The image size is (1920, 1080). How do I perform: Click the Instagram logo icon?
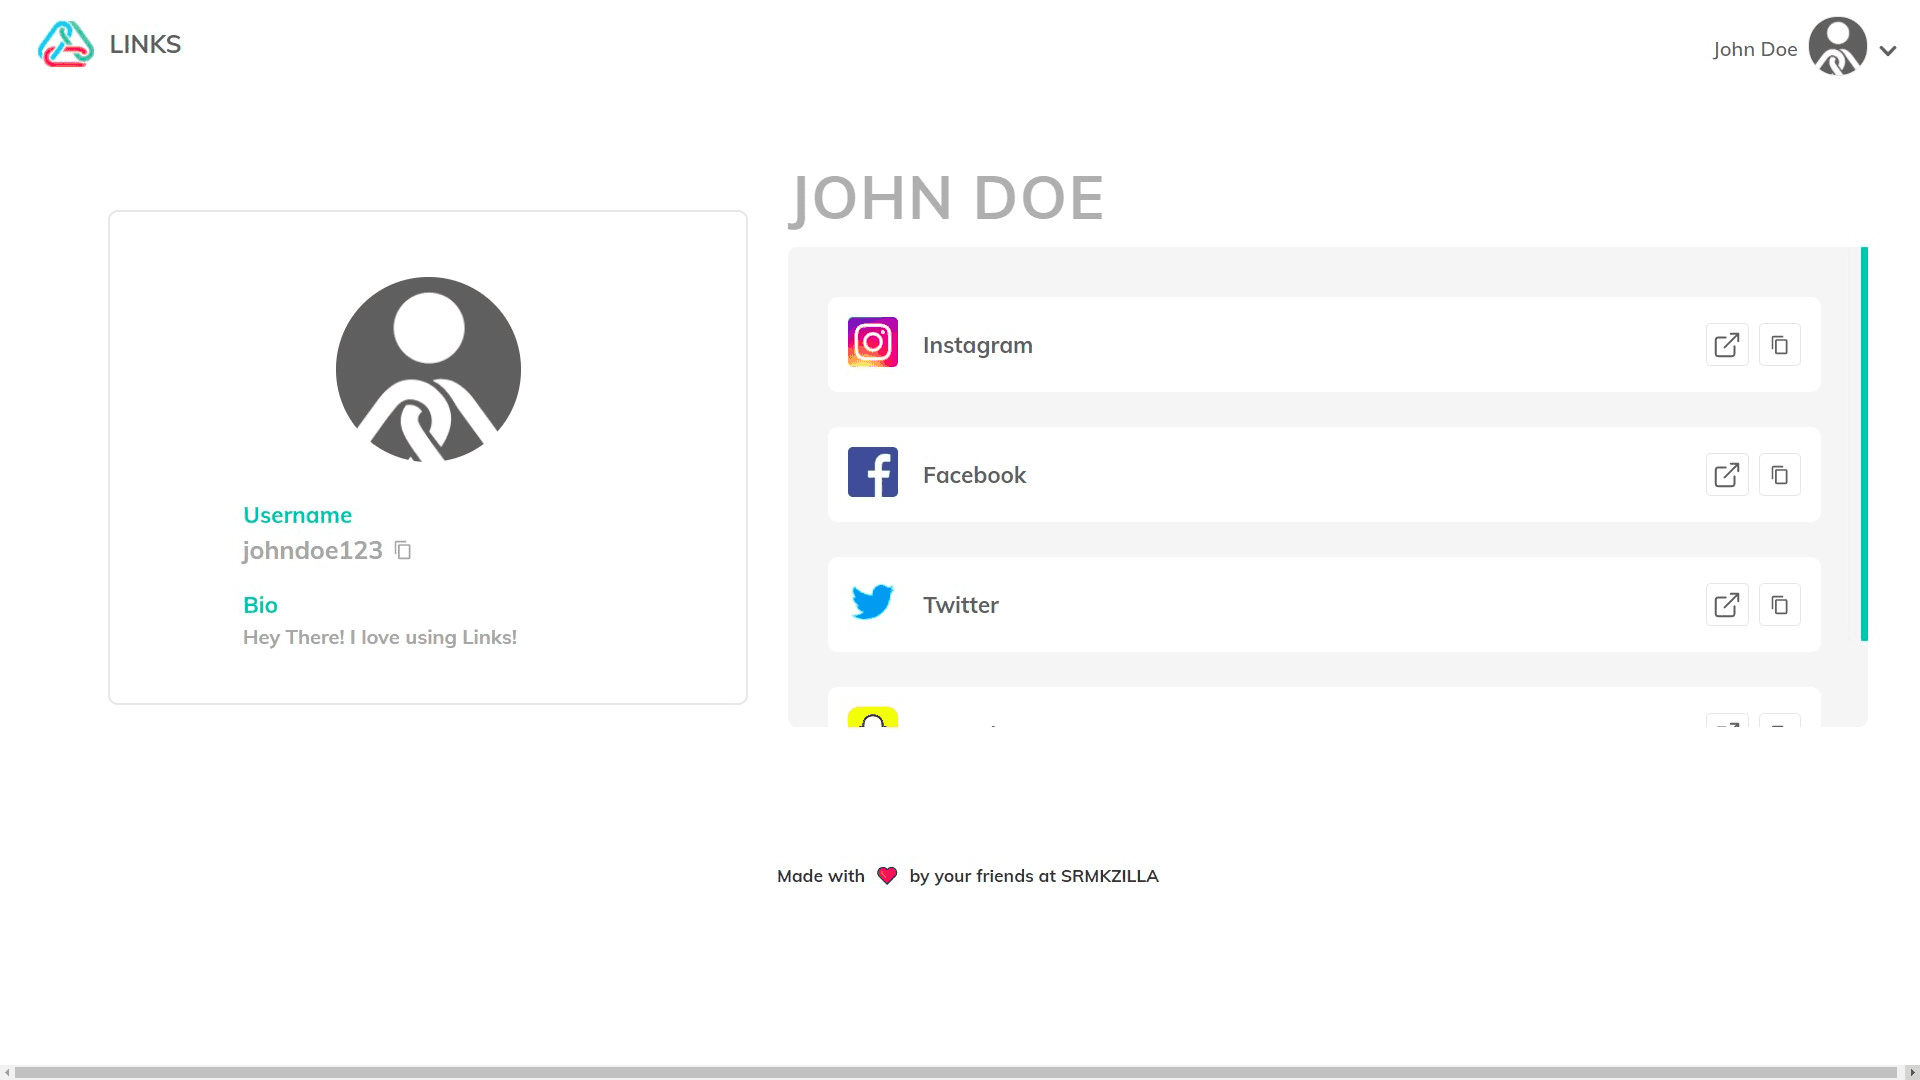click(x=872, y=343)
